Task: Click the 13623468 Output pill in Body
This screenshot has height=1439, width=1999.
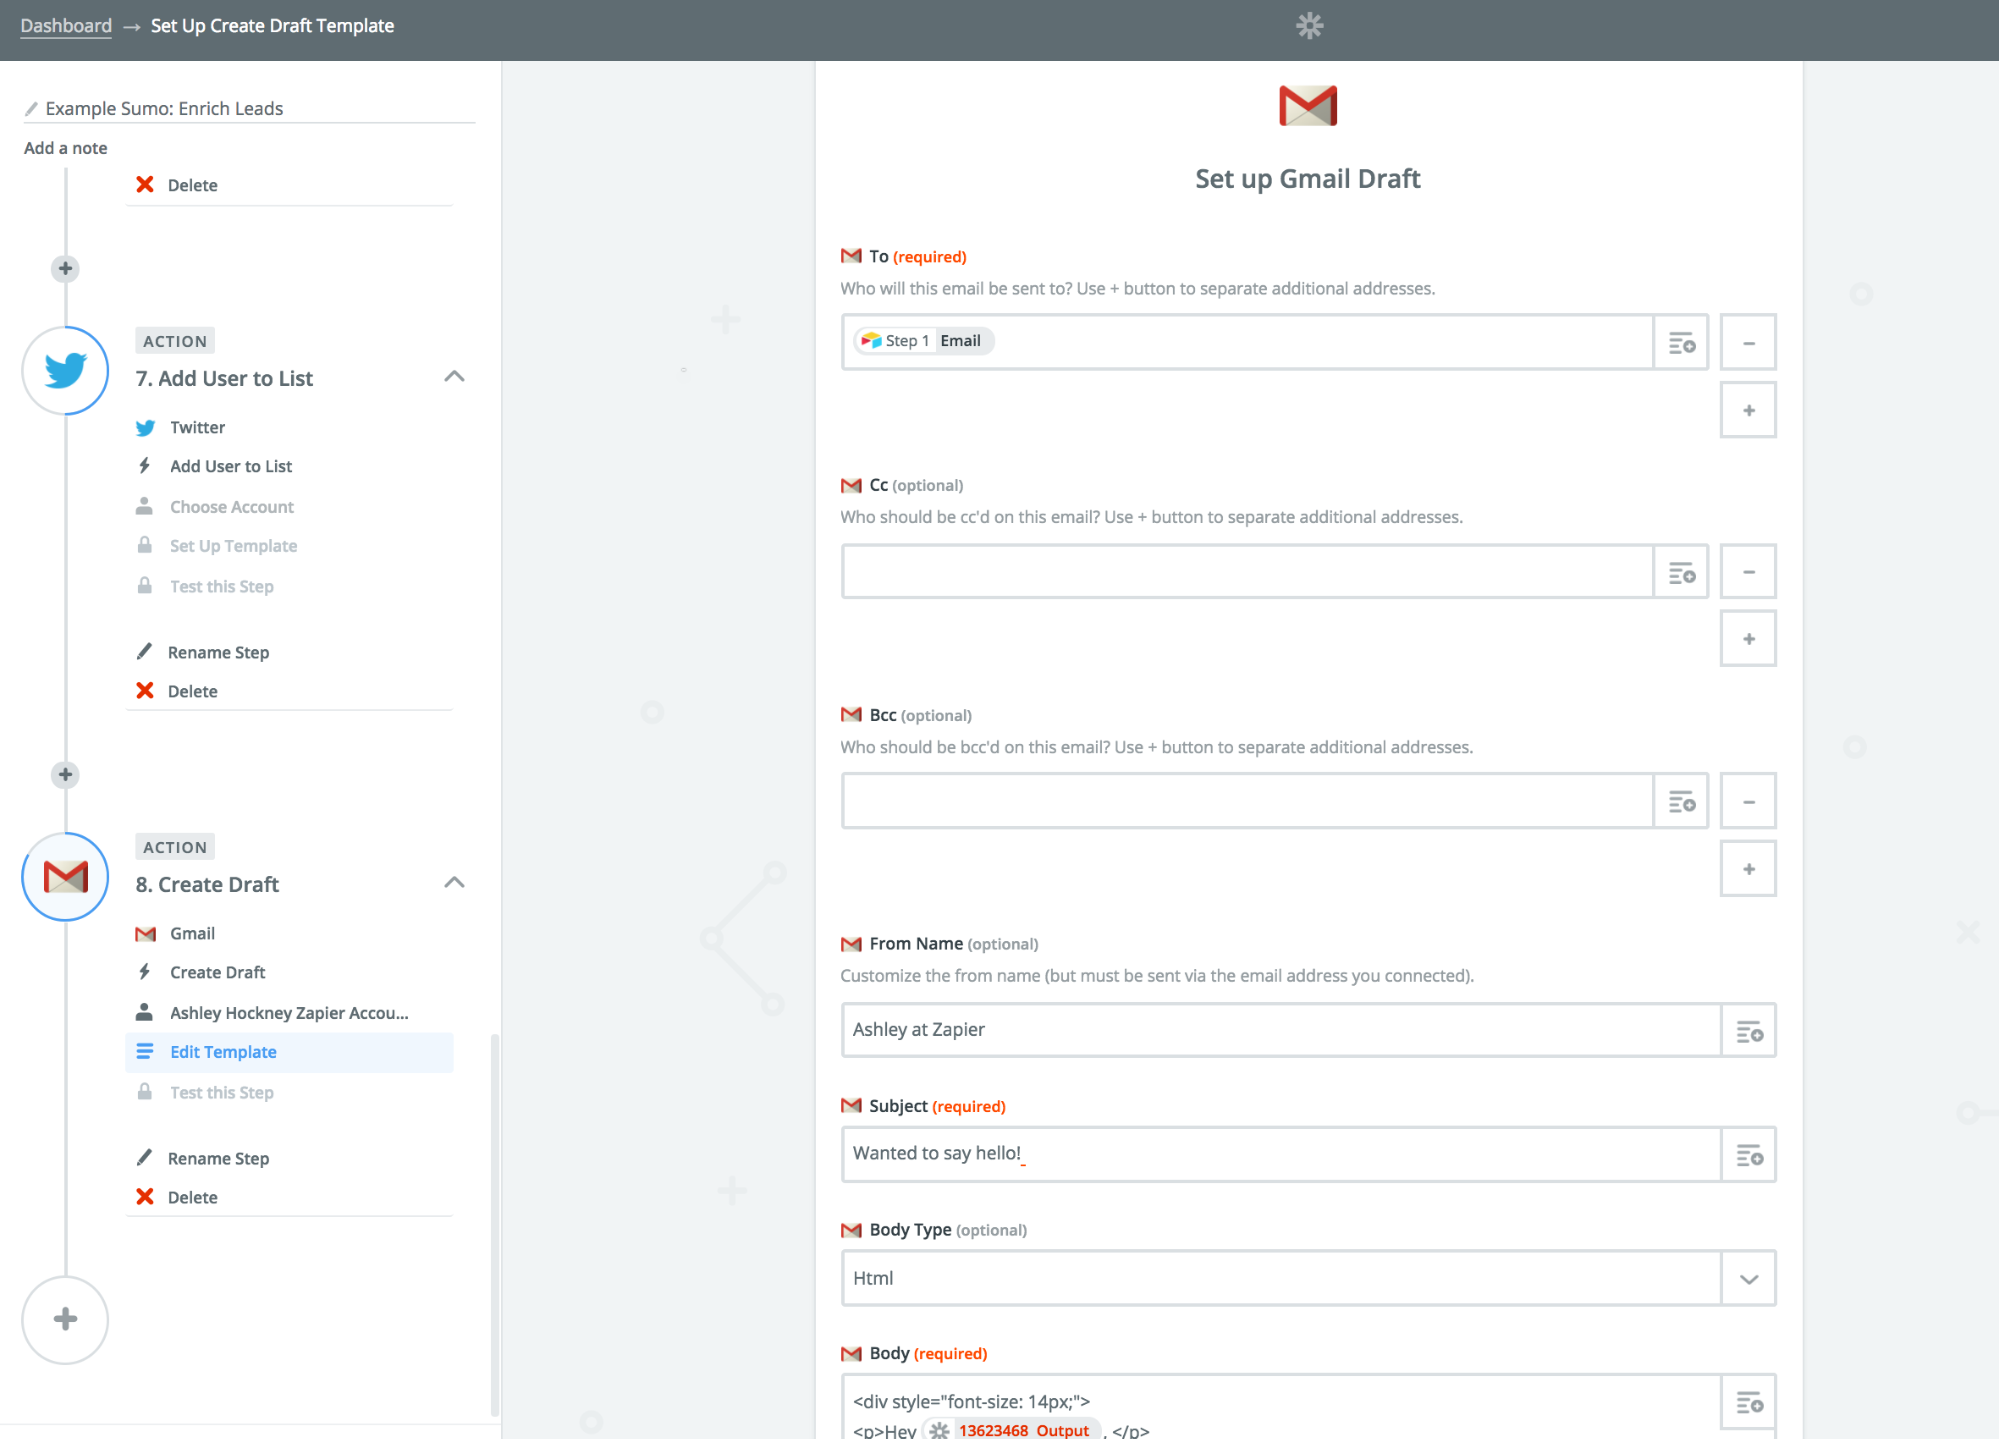Action: click(x=1011, y=1430)
